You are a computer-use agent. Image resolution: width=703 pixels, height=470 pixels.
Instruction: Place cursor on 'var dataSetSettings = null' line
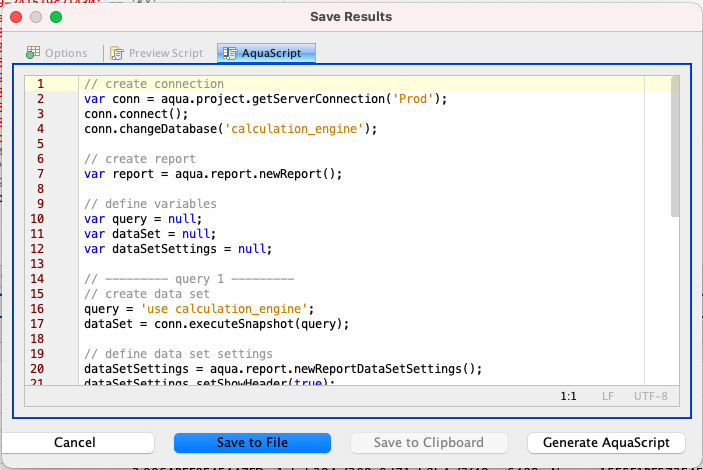pyautogui.click(x=177, y=249)
